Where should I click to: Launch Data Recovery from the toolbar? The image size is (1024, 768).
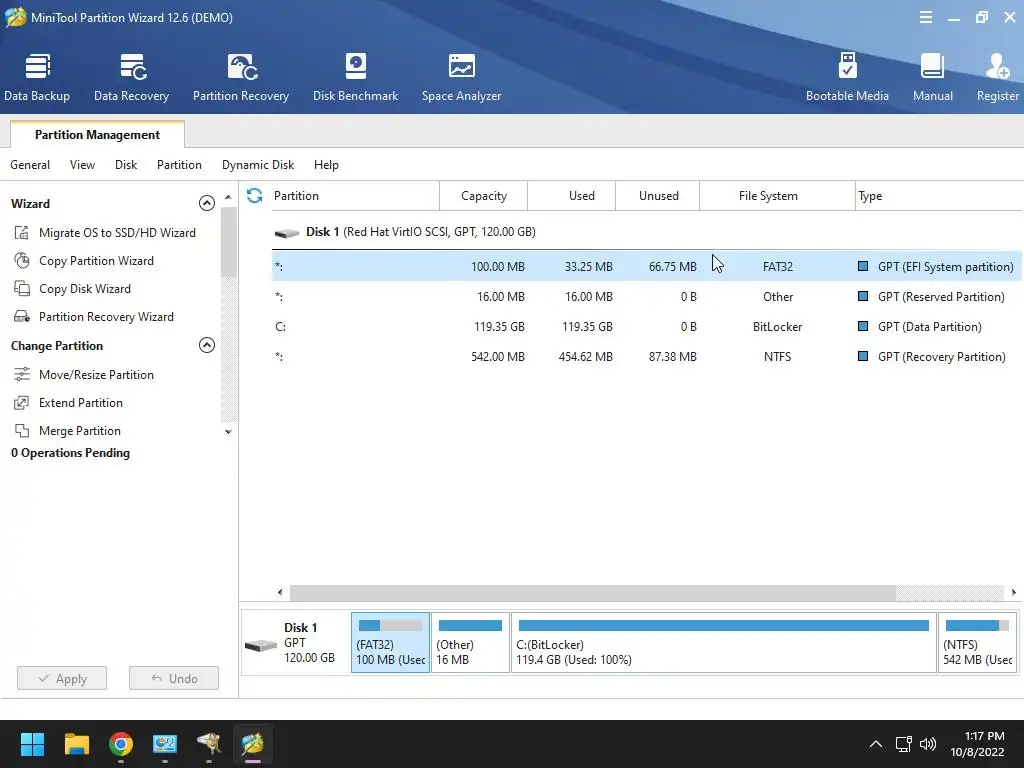(131, 78)
